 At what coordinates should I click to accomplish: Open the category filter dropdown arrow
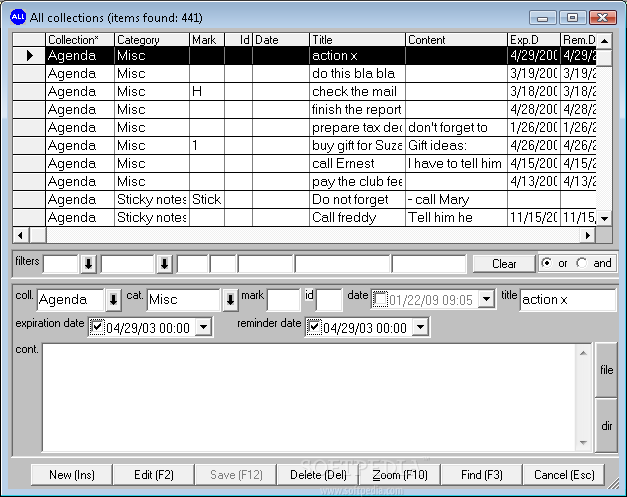(x=164, y=264)
